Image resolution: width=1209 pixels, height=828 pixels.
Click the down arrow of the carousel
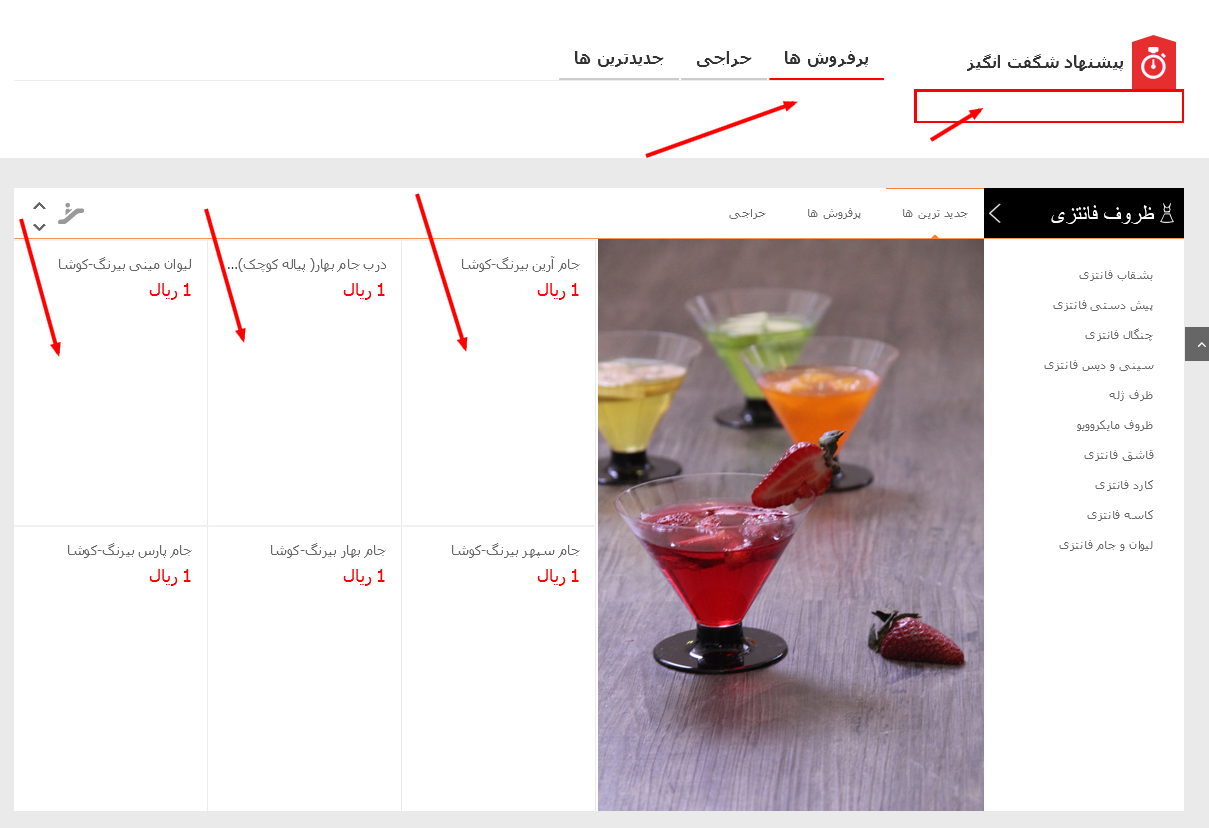(x=39, y=226)
